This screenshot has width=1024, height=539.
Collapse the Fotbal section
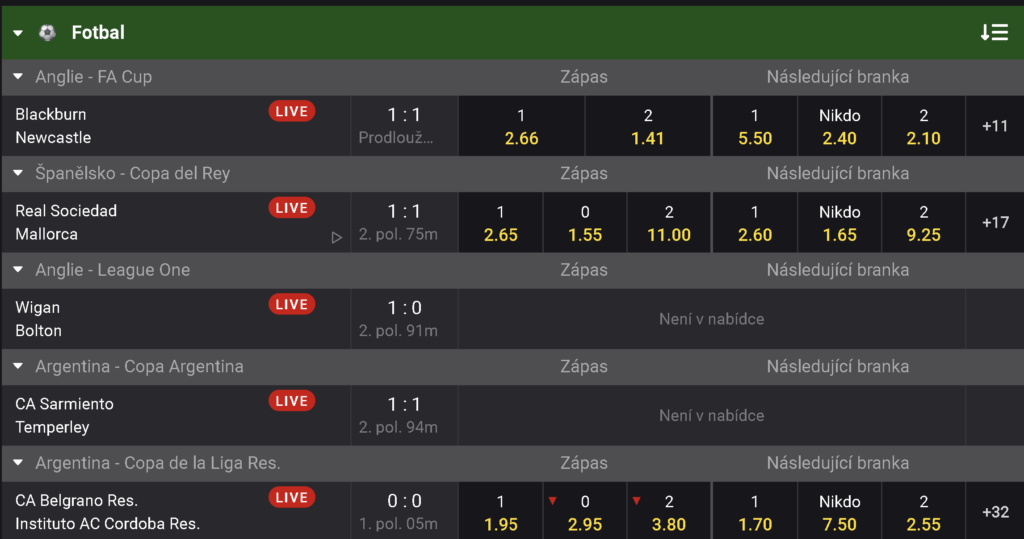[x=18, y=33]
